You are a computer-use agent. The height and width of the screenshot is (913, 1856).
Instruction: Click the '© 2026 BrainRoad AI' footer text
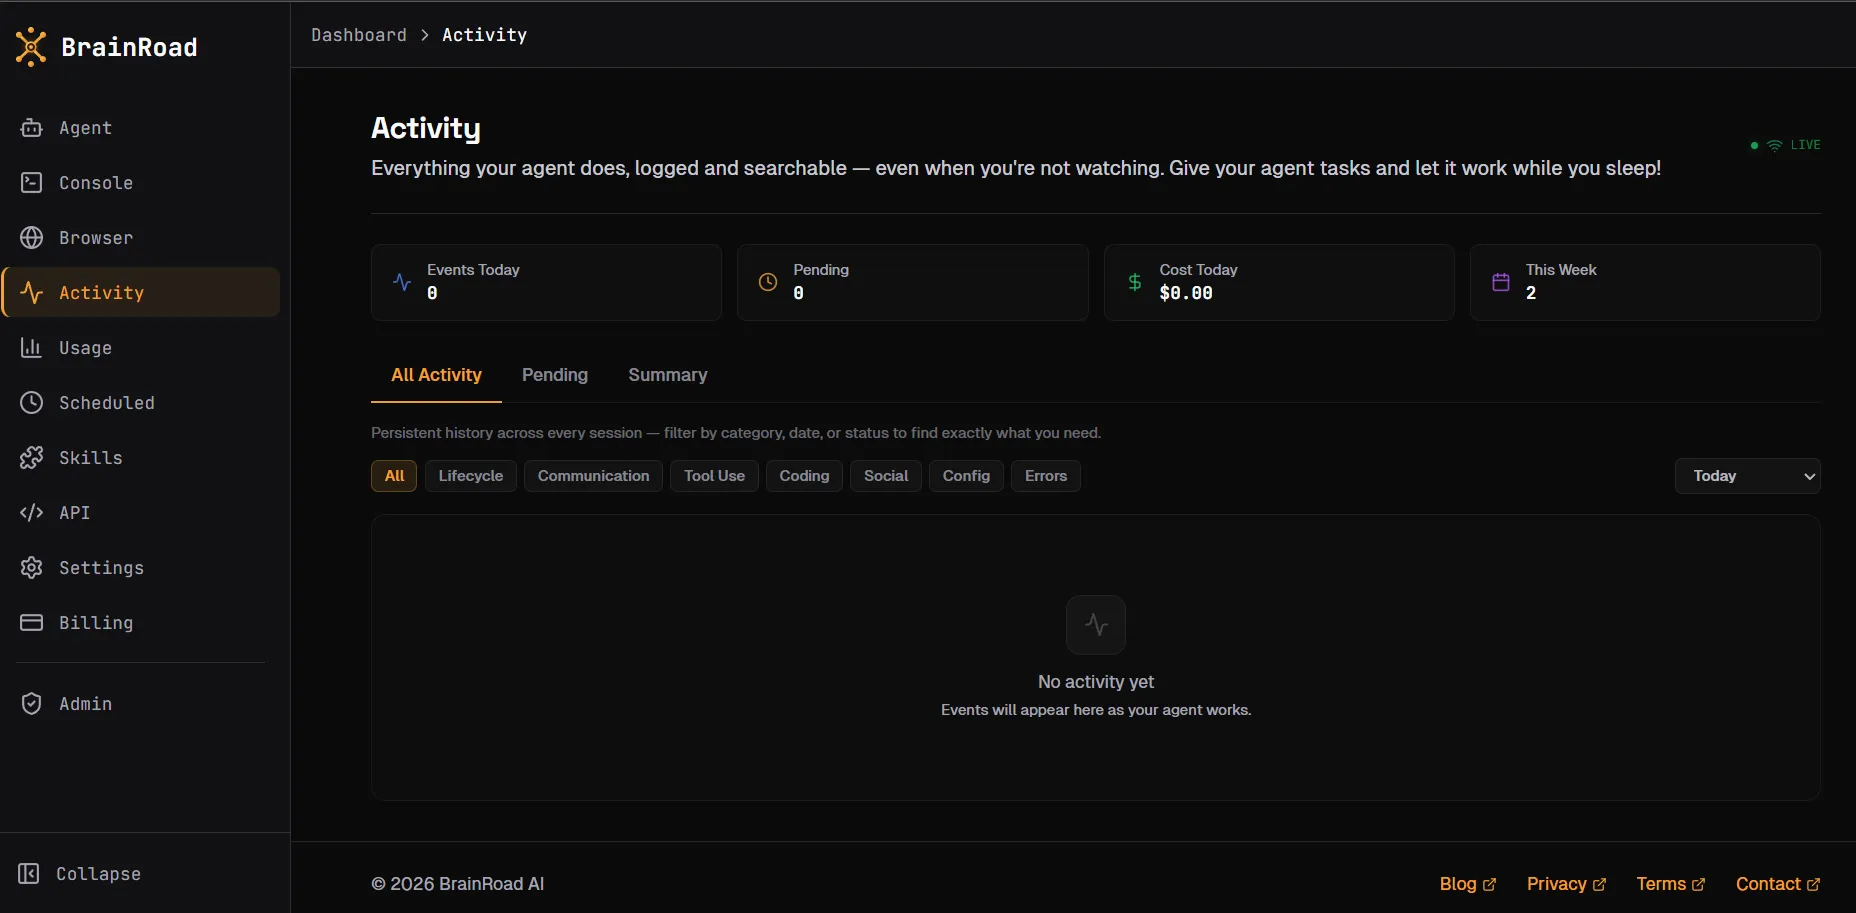tap(458, 884)
